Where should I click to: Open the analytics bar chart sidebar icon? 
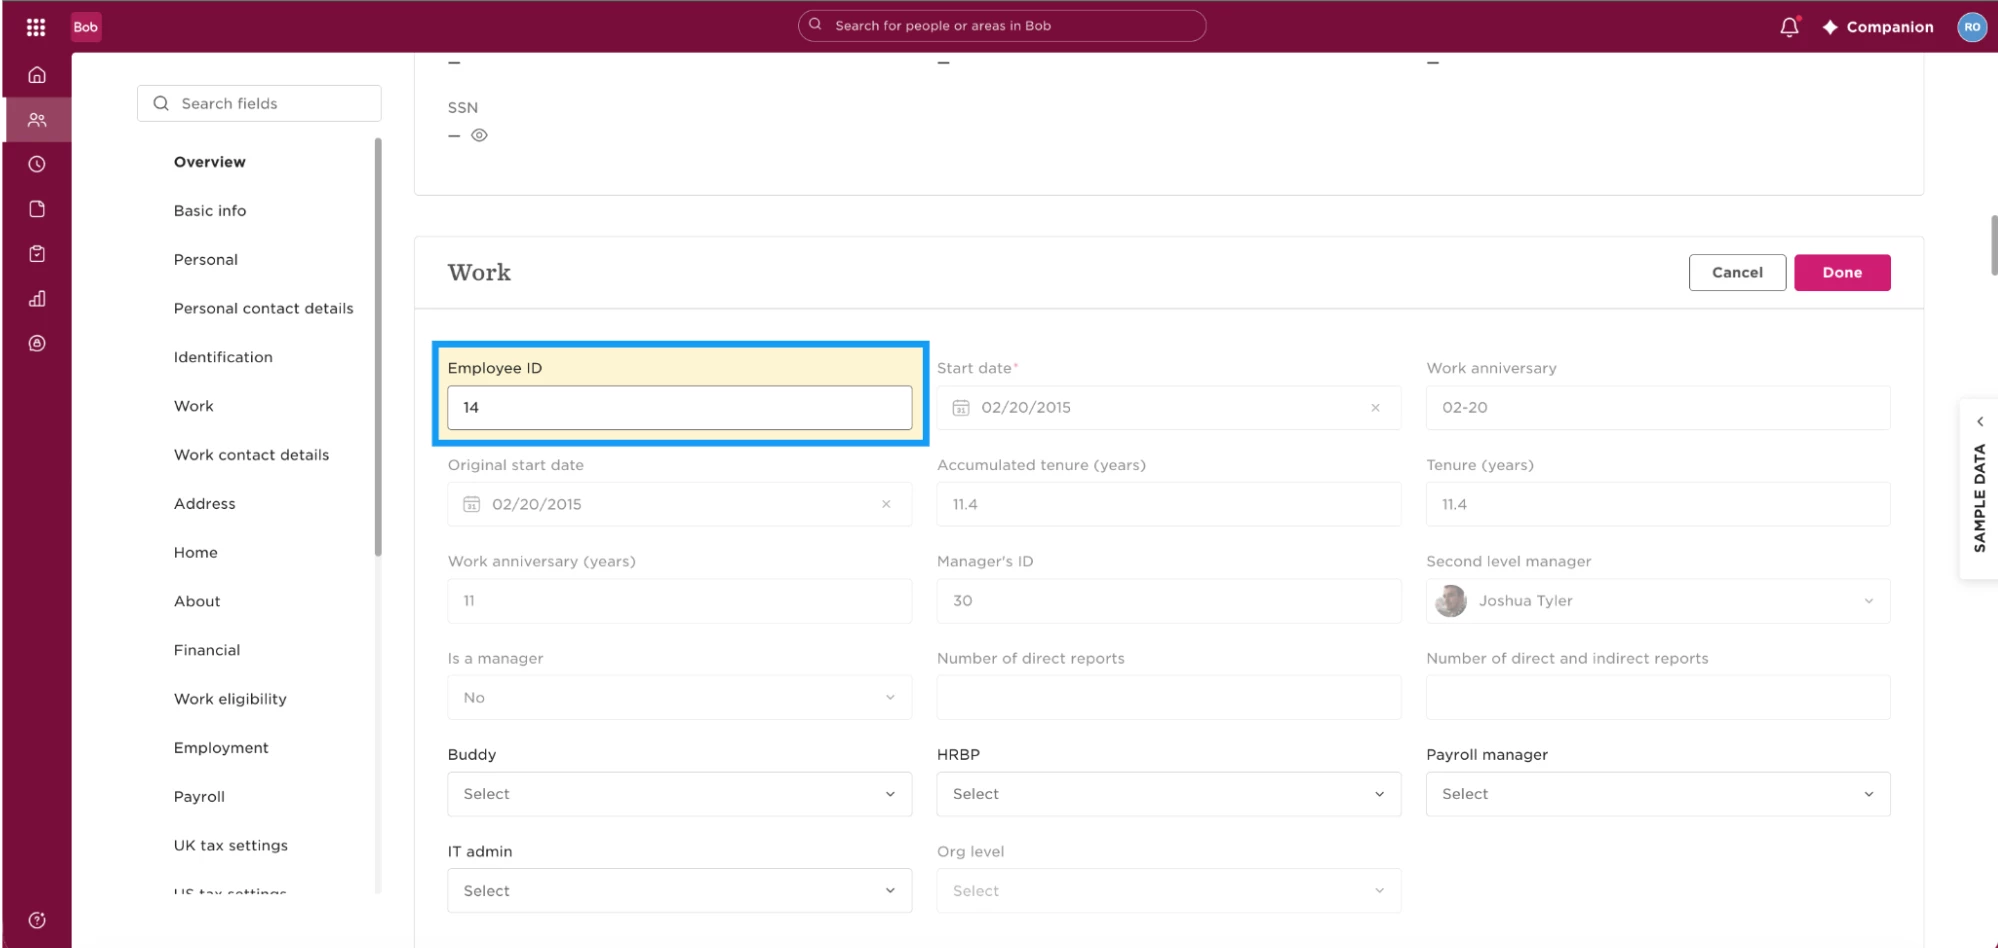37,299
